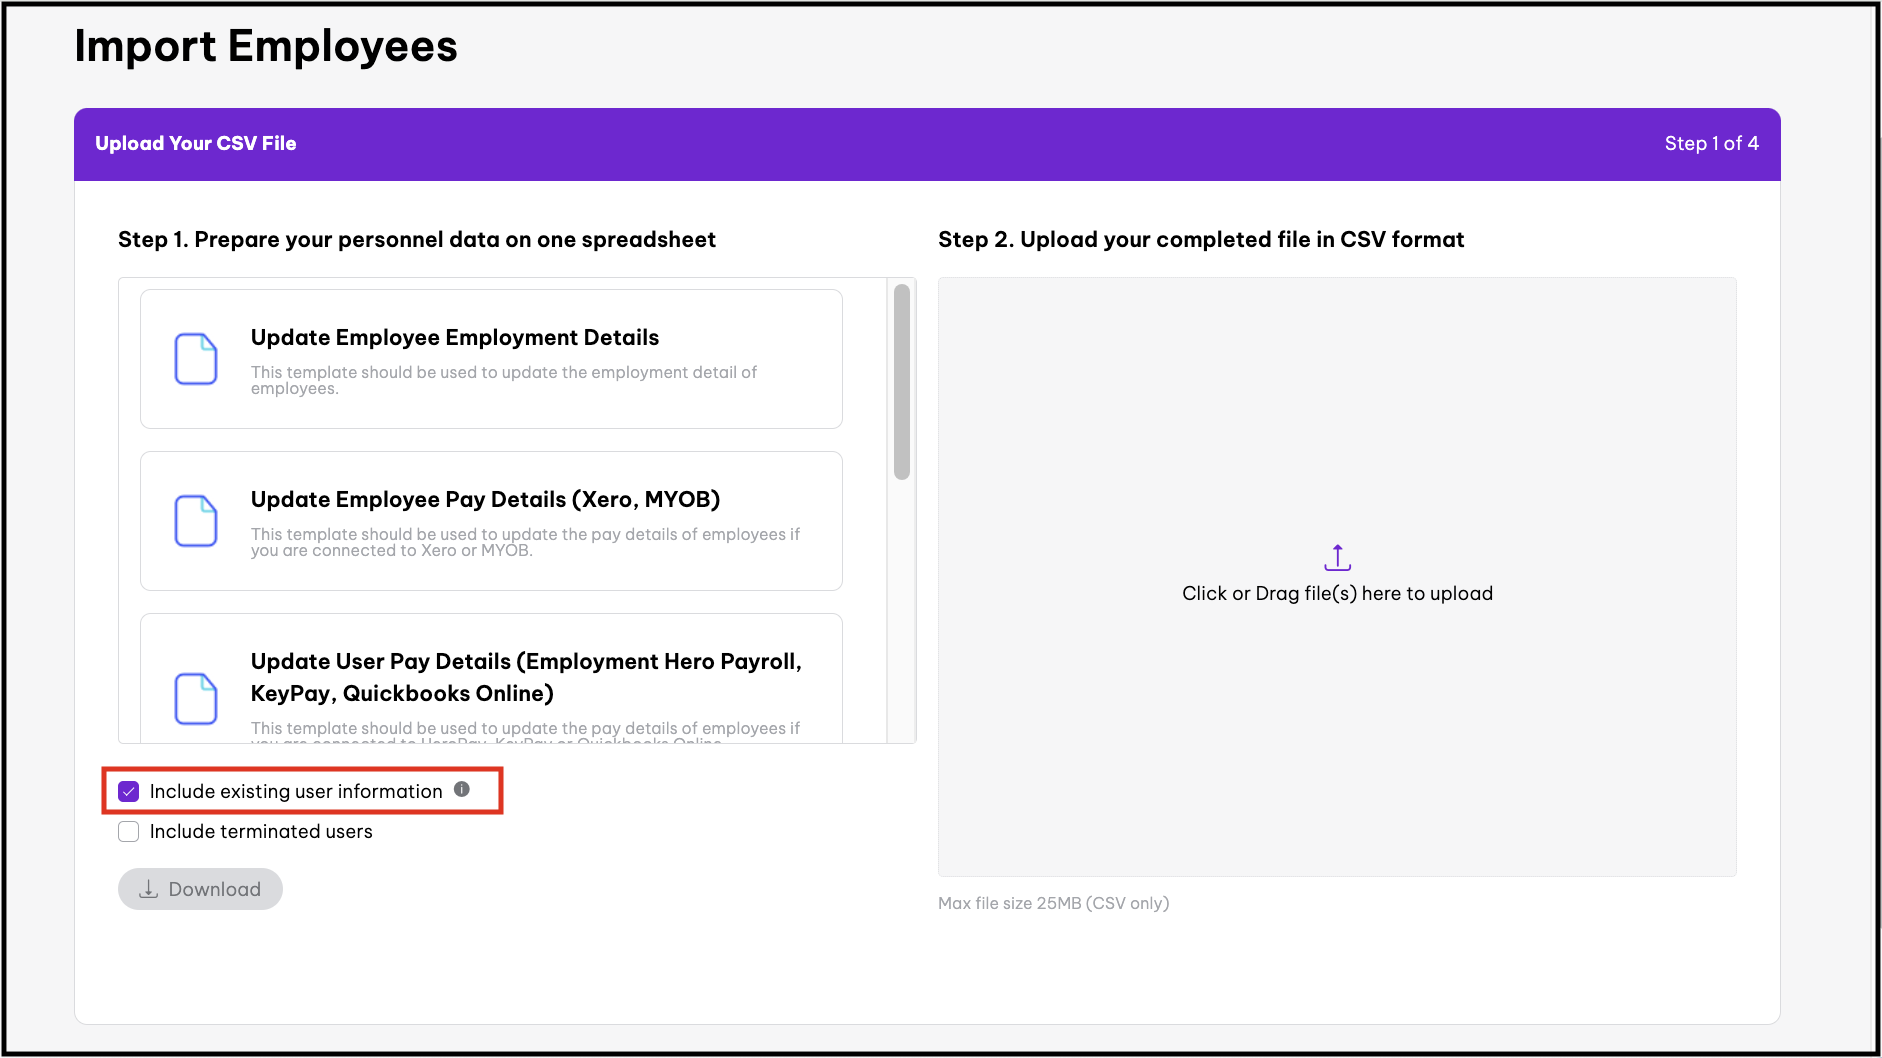Click the 'Step 1 of 4' indicator

click(x=1711, y=144)
